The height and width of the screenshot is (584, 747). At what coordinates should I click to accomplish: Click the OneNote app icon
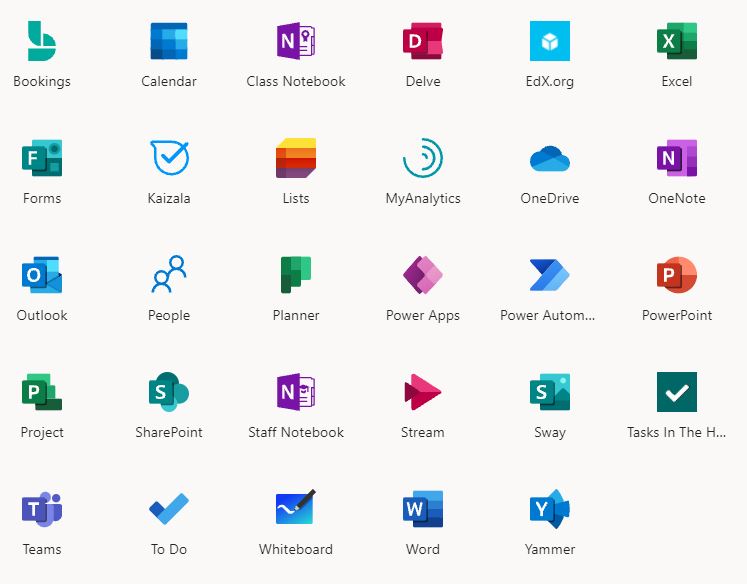click(x=676, y=158)
